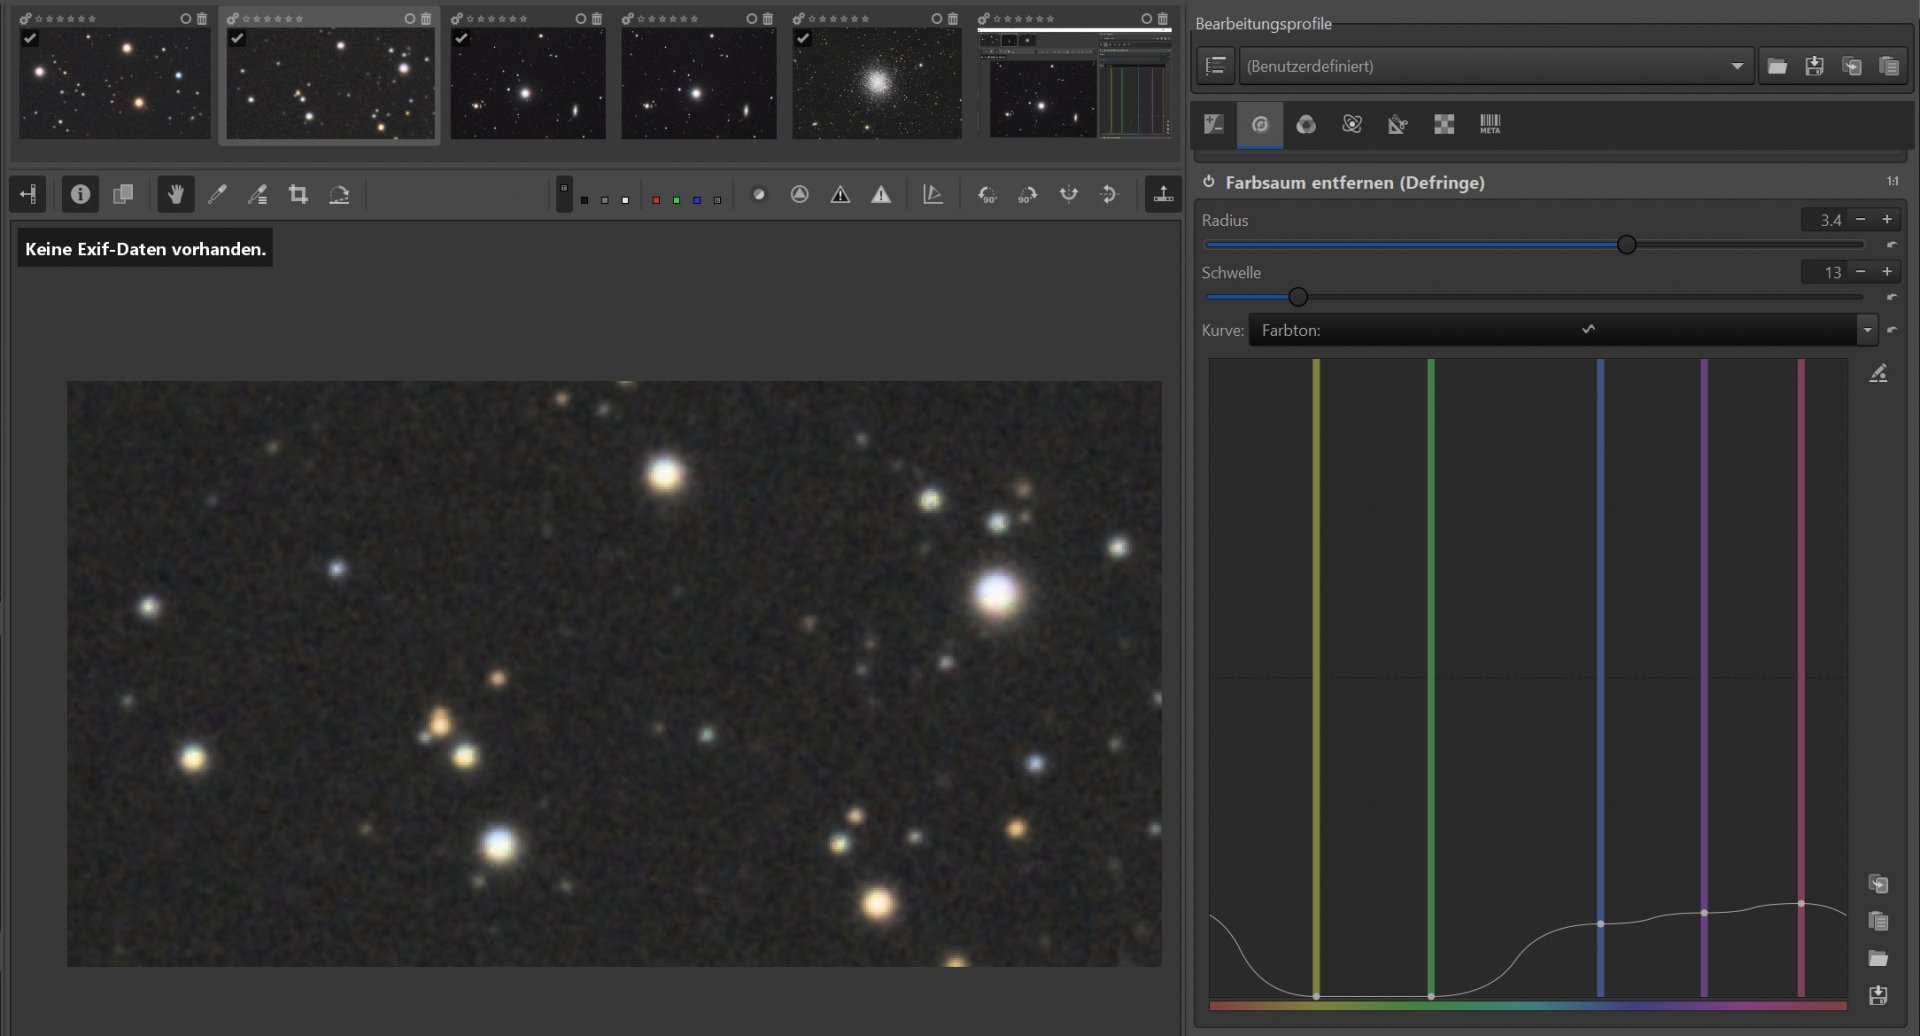Pick the white balance eyedropper tool
This screenshot has width=1920, height=1036.
click(x=217, y=194)
